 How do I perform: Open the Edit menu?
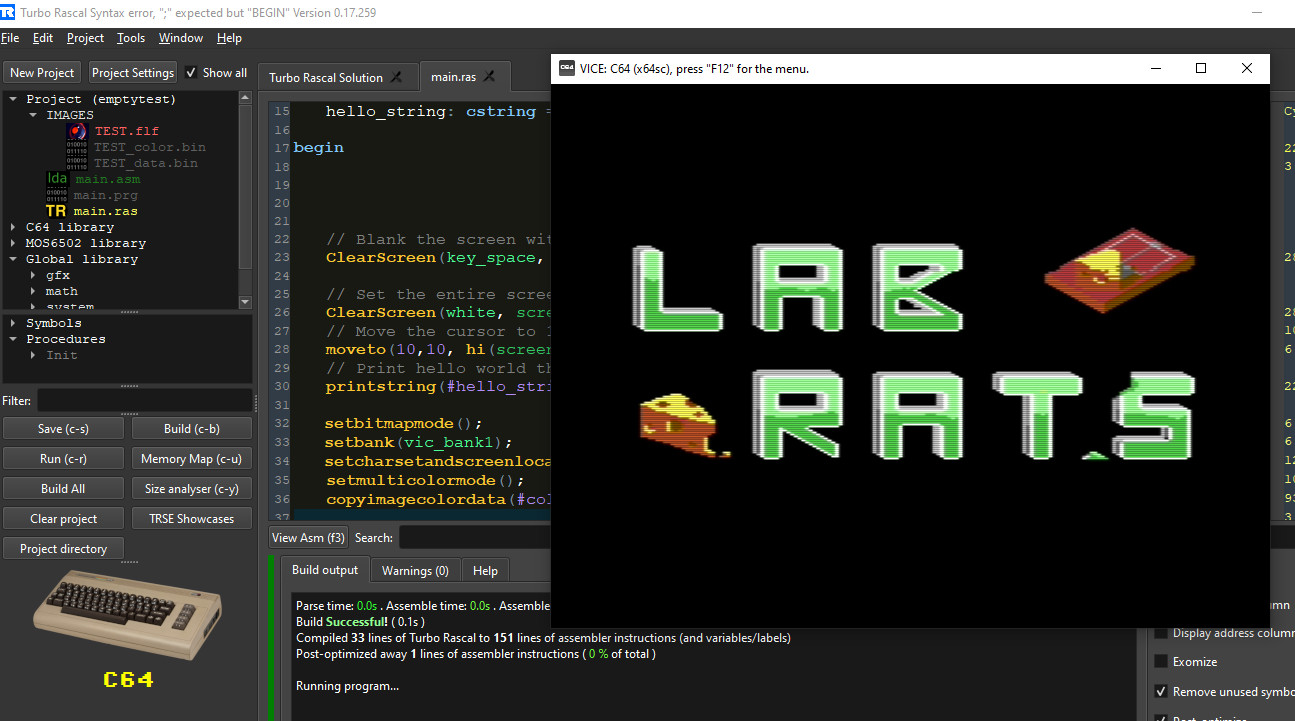43,38
